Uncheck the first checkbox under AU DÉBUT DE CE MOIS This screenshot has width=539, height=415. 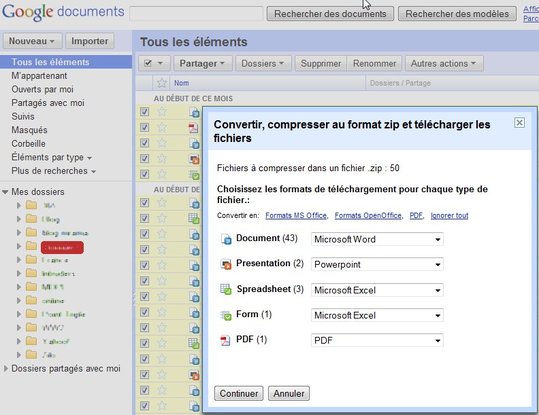(x=144, y=112)
